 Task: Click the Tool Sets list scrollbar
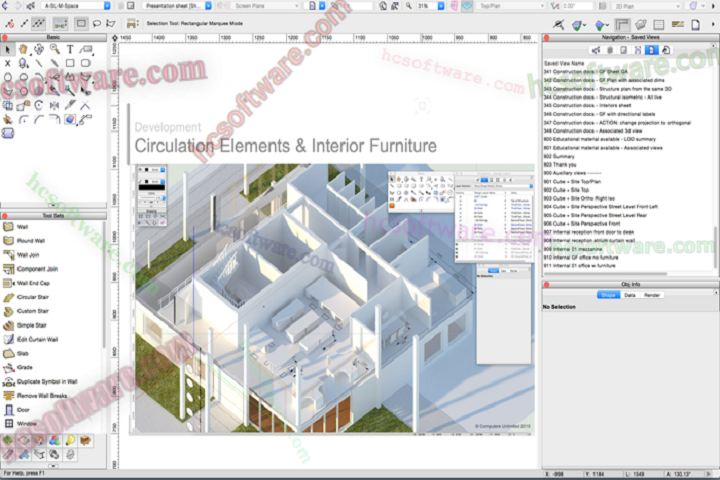104,285
